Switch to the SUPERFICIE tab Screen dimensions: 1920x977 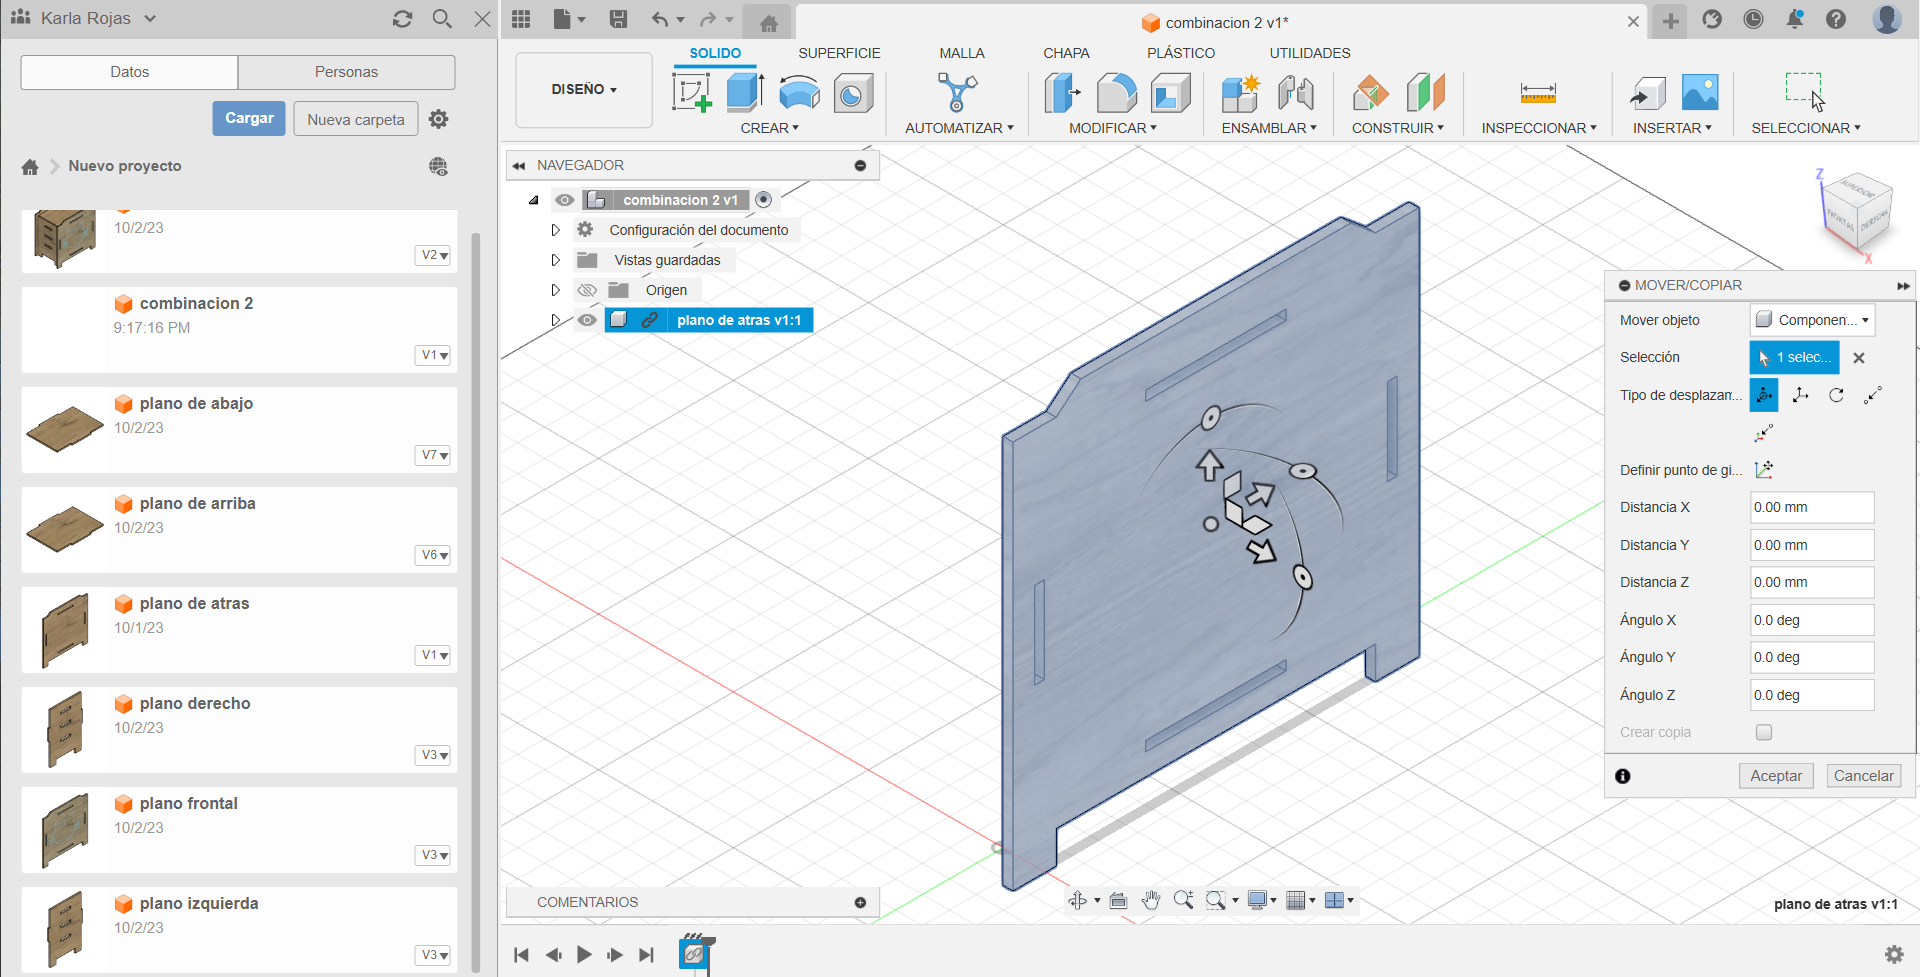click(x=839, y=53)
